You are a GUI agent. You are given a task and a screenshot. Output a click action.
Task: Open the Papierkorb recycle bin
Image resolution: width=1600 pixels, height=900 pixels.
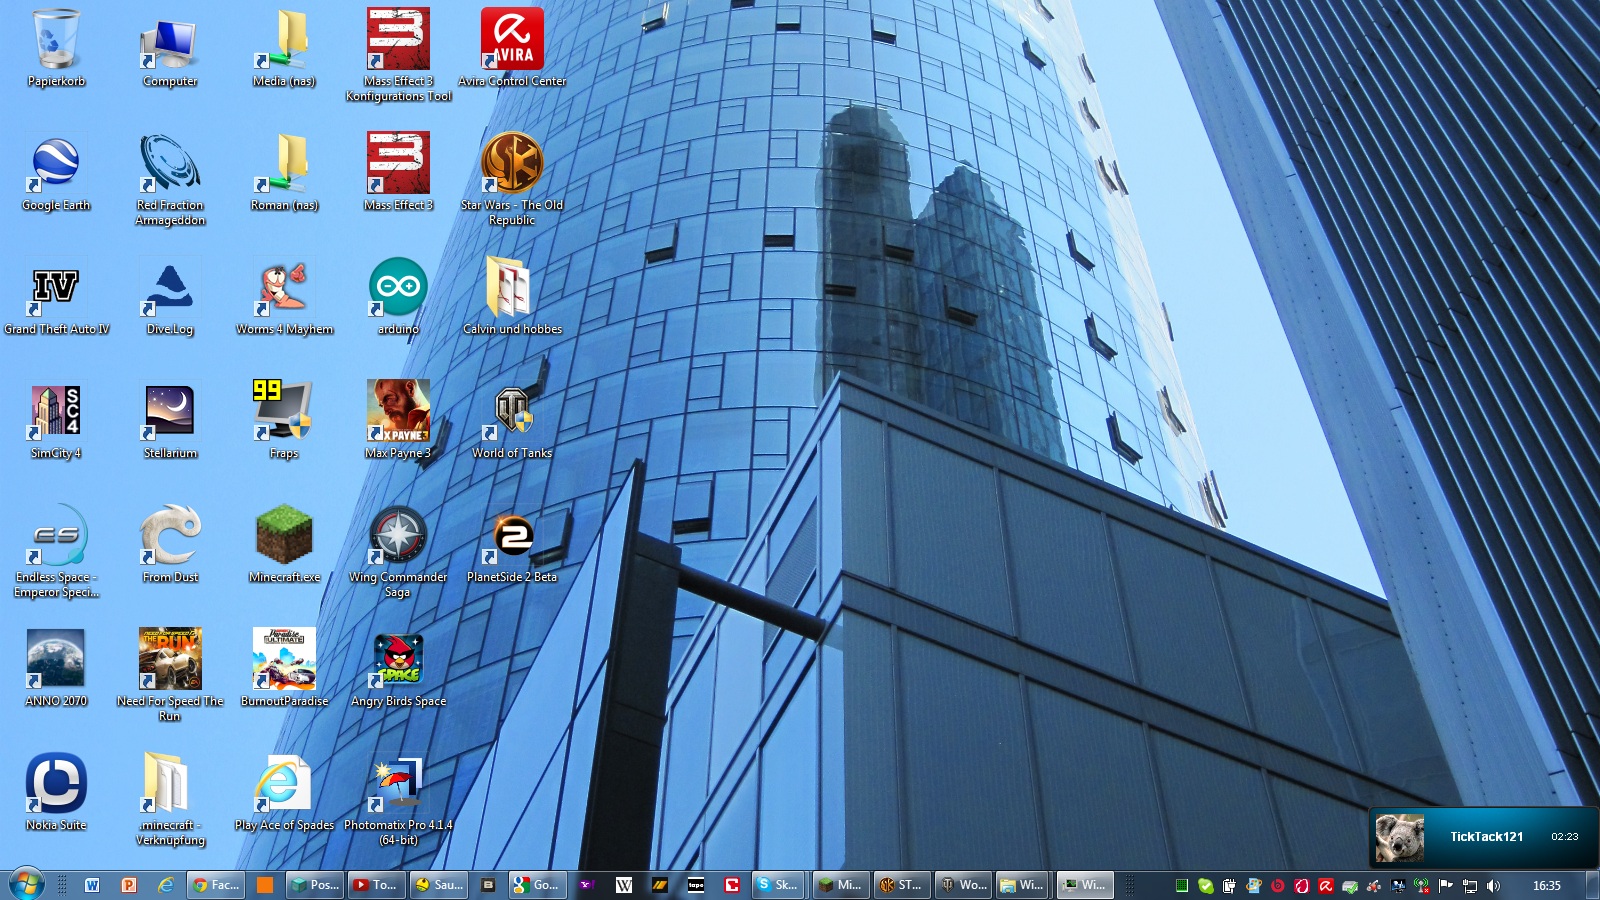point(56,41)
